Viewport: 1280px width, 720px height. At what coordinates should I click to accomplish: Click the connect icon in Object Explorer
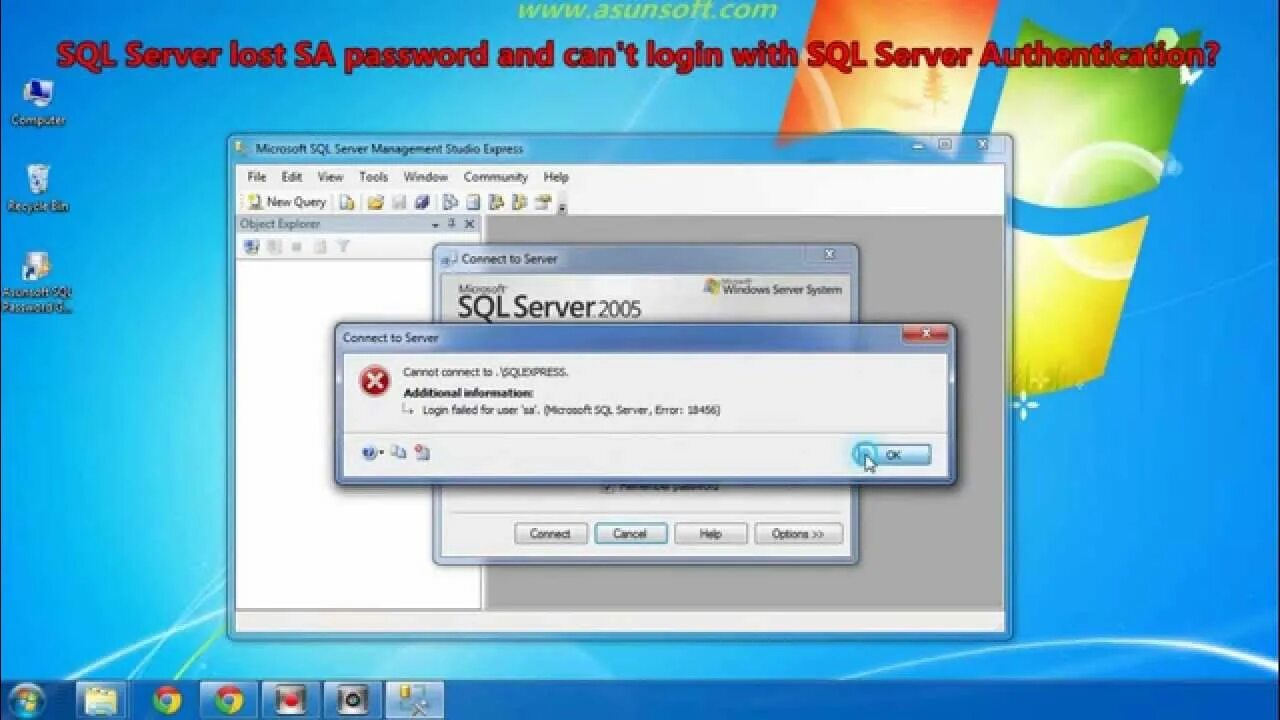[x=252, y=246]
